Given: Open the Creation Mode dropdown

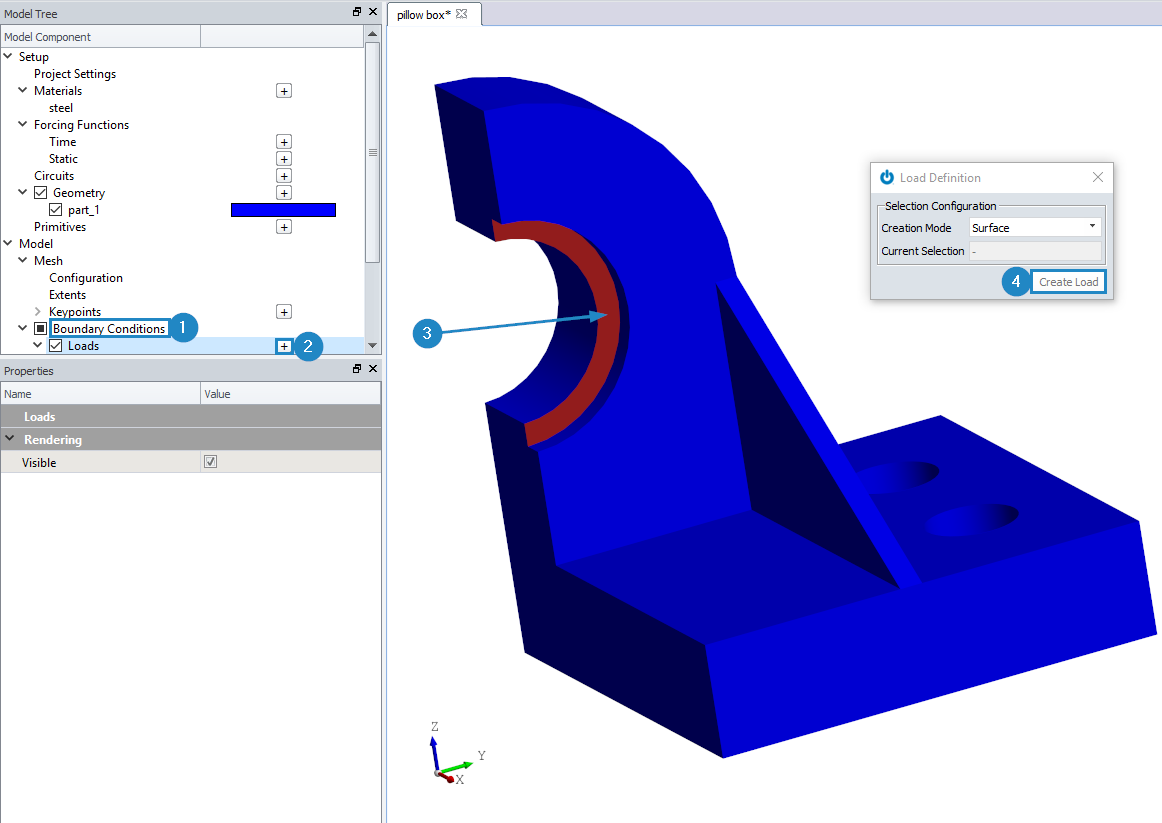Looking at the screenshot, I should click(1035, 227).
